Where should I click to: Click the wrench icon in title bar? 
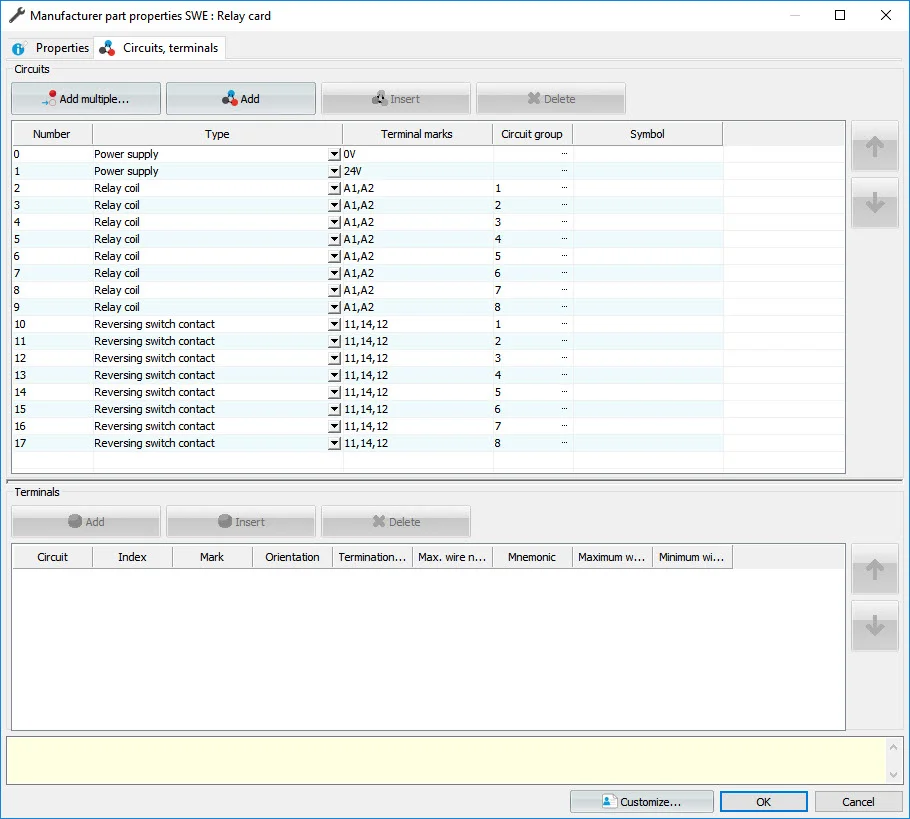click(x=16, y=16)
